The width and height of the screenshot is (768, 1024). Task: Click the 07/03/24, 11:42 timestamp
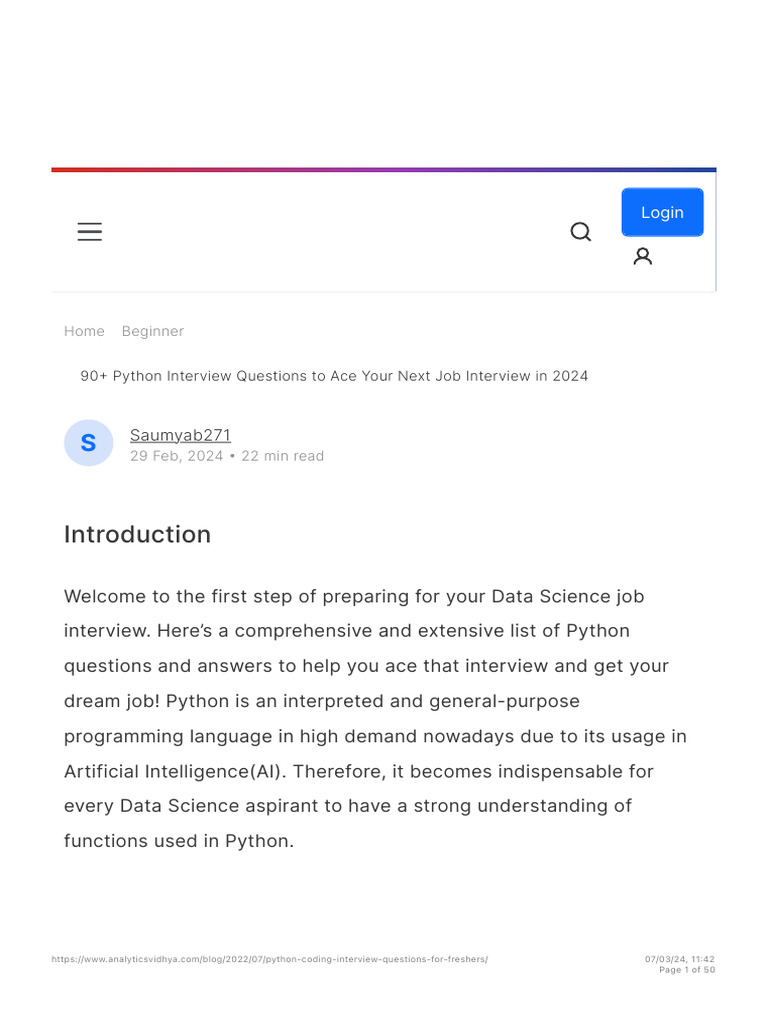pyautogui.click(x=680, y=959)
